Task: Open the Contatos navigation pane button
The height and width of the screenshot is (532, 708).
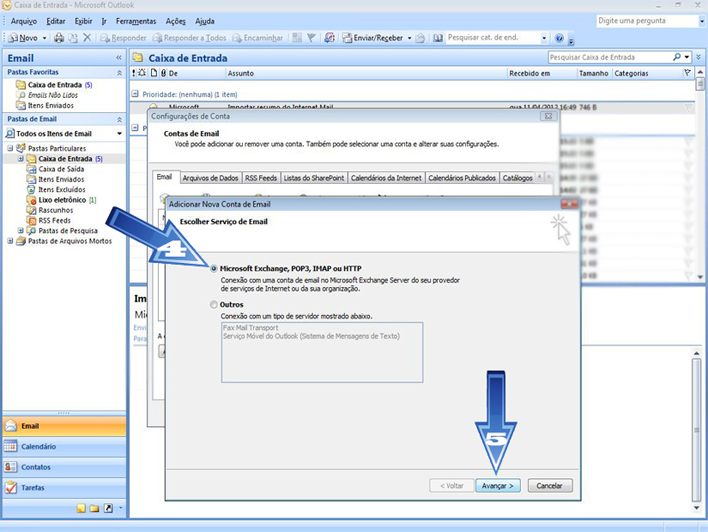Action: [x=64, y=467]
